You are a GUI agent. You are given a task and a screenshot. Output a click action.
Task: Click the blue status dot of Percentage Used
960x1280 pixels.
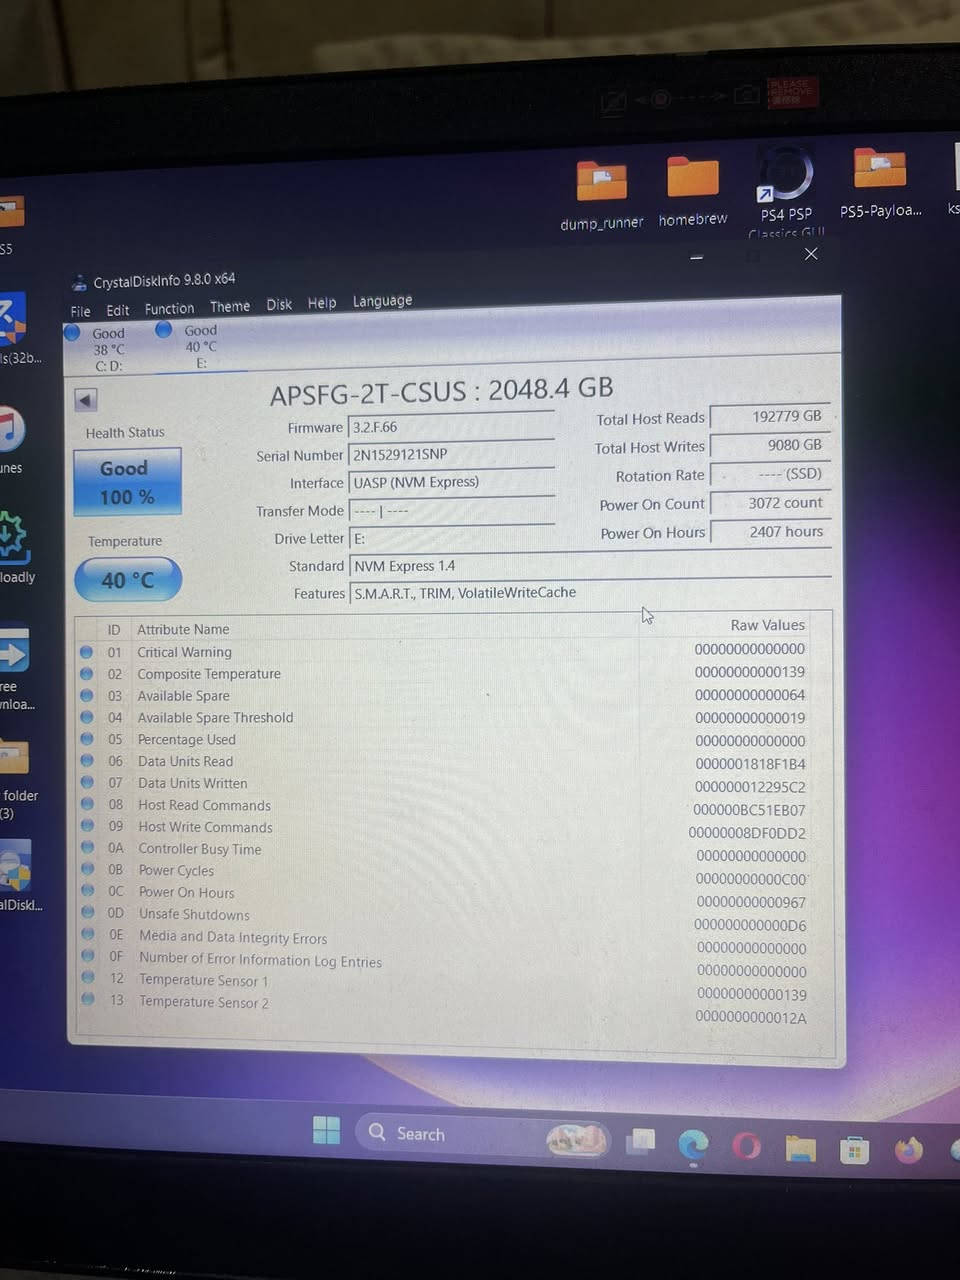86,740
